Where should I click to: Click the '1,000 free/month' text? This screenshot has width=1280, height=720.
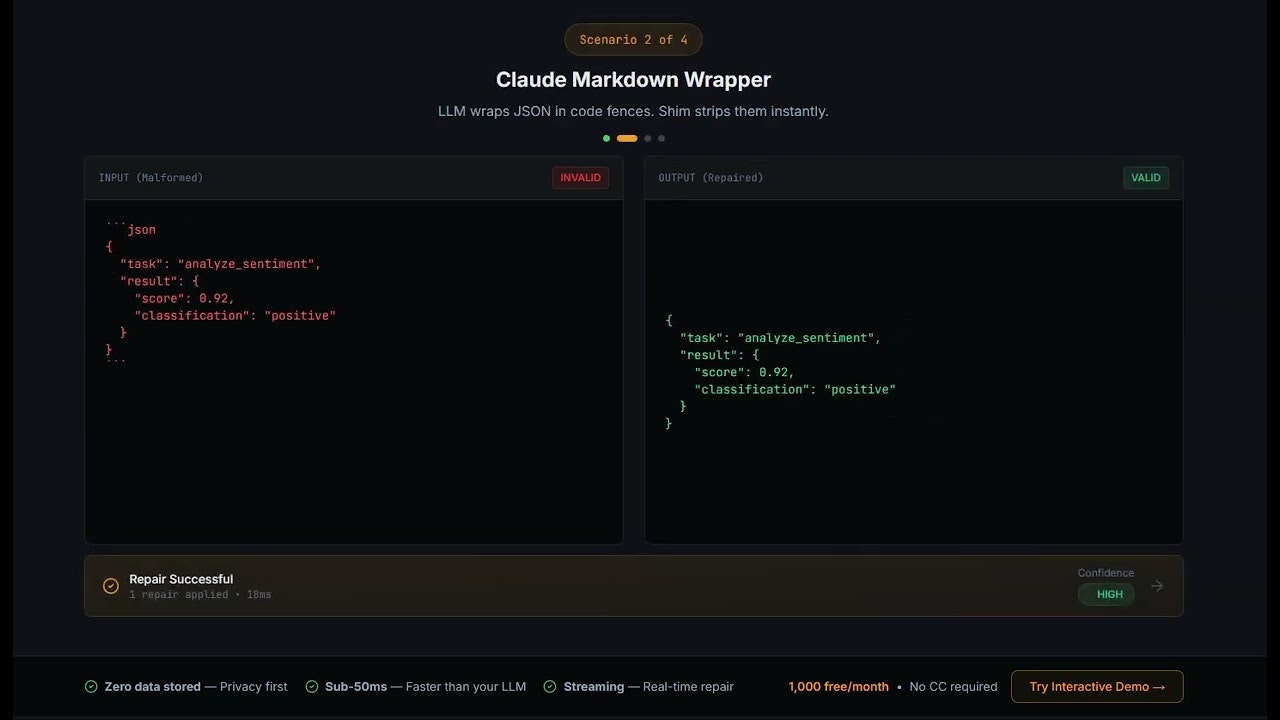(838, 687)
